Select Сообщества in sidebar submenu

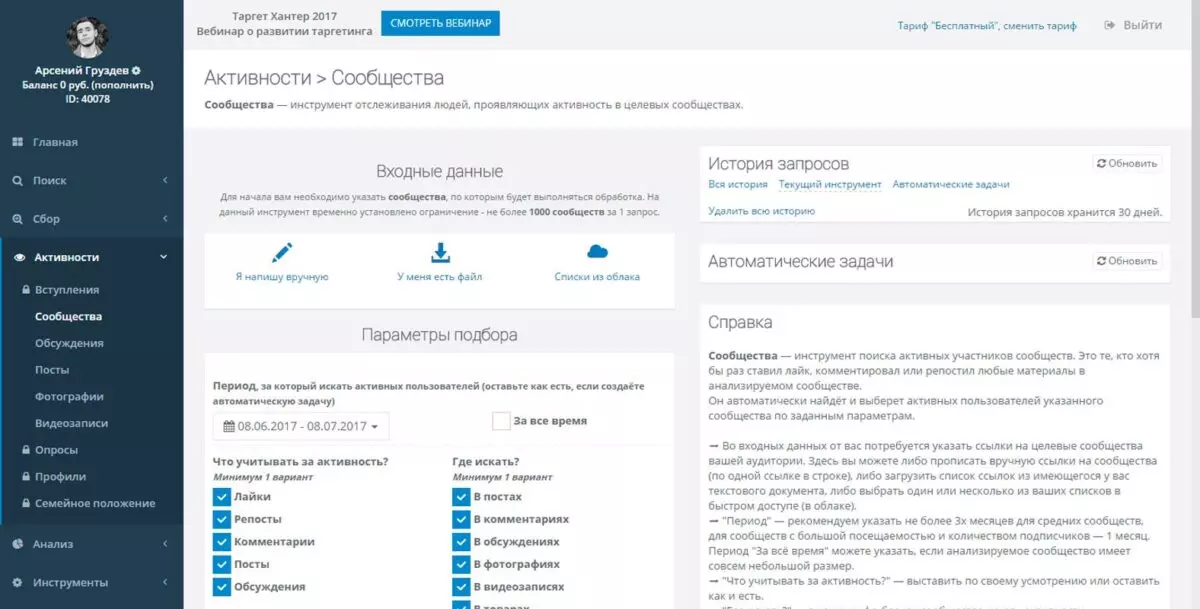(x=68, y=317)
